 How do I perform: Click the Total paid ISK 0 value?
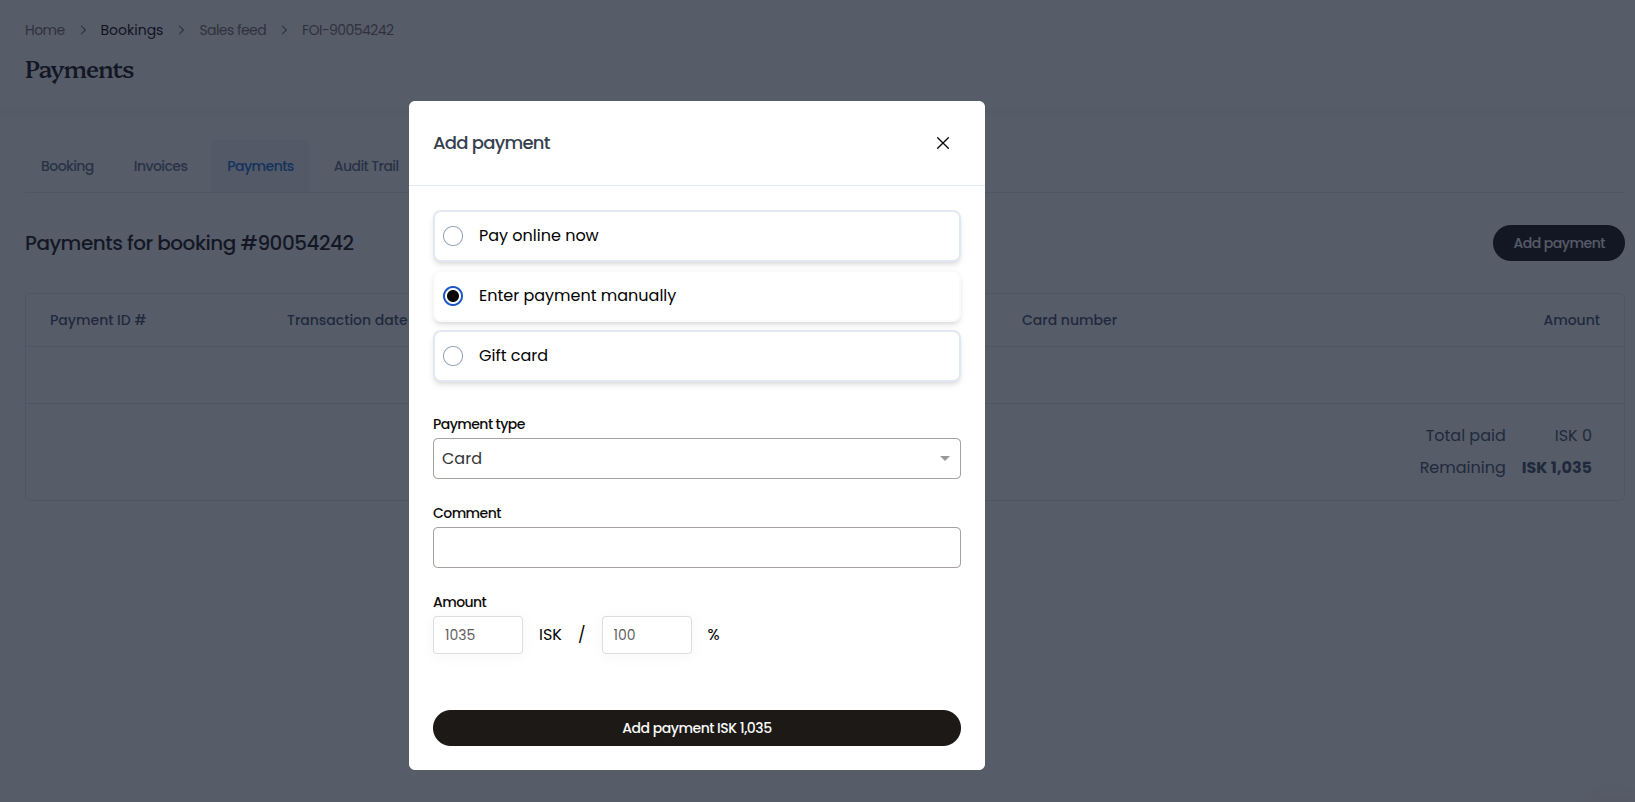(x=1573, y=435)
